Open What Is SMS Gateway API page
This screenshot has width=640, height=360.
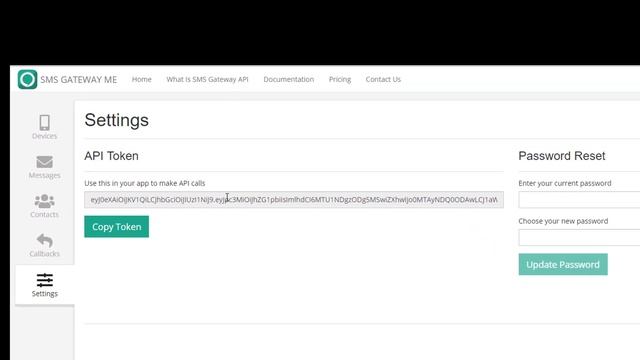(x=207, y=79)
